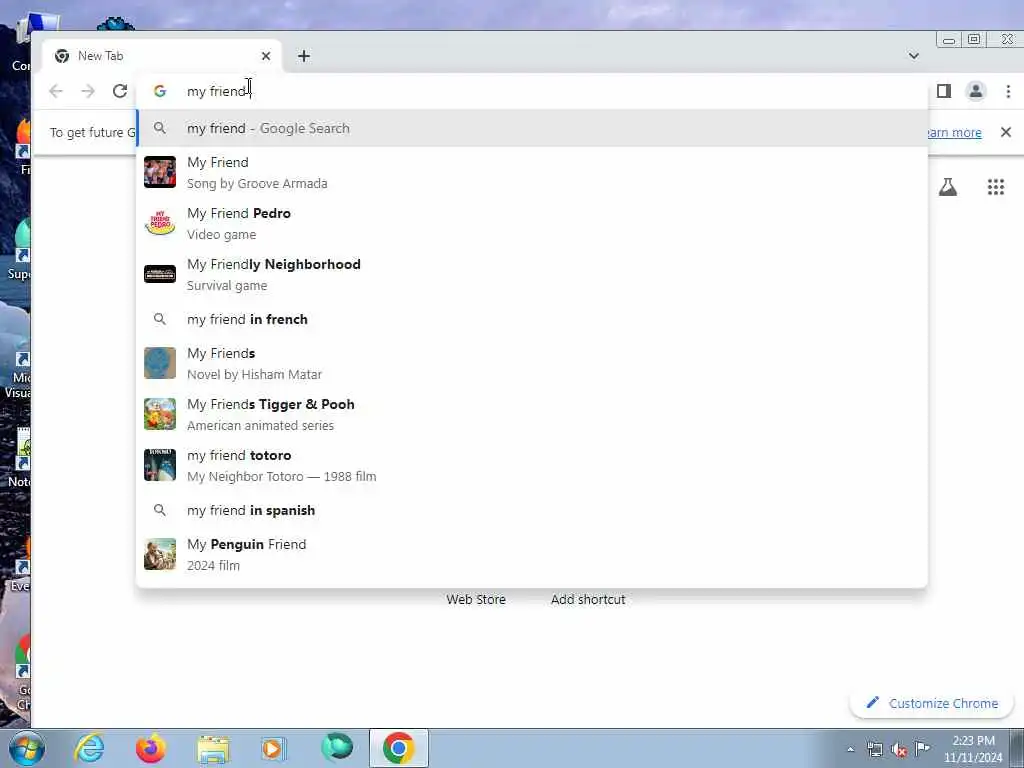Click the network tray icon
Screen dimensions: 1024x768
tap(874, 749)
